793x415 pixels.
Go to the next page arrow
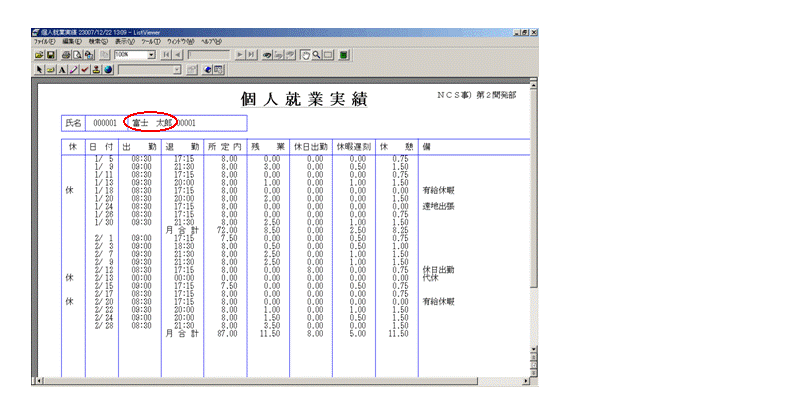(240, 55)
